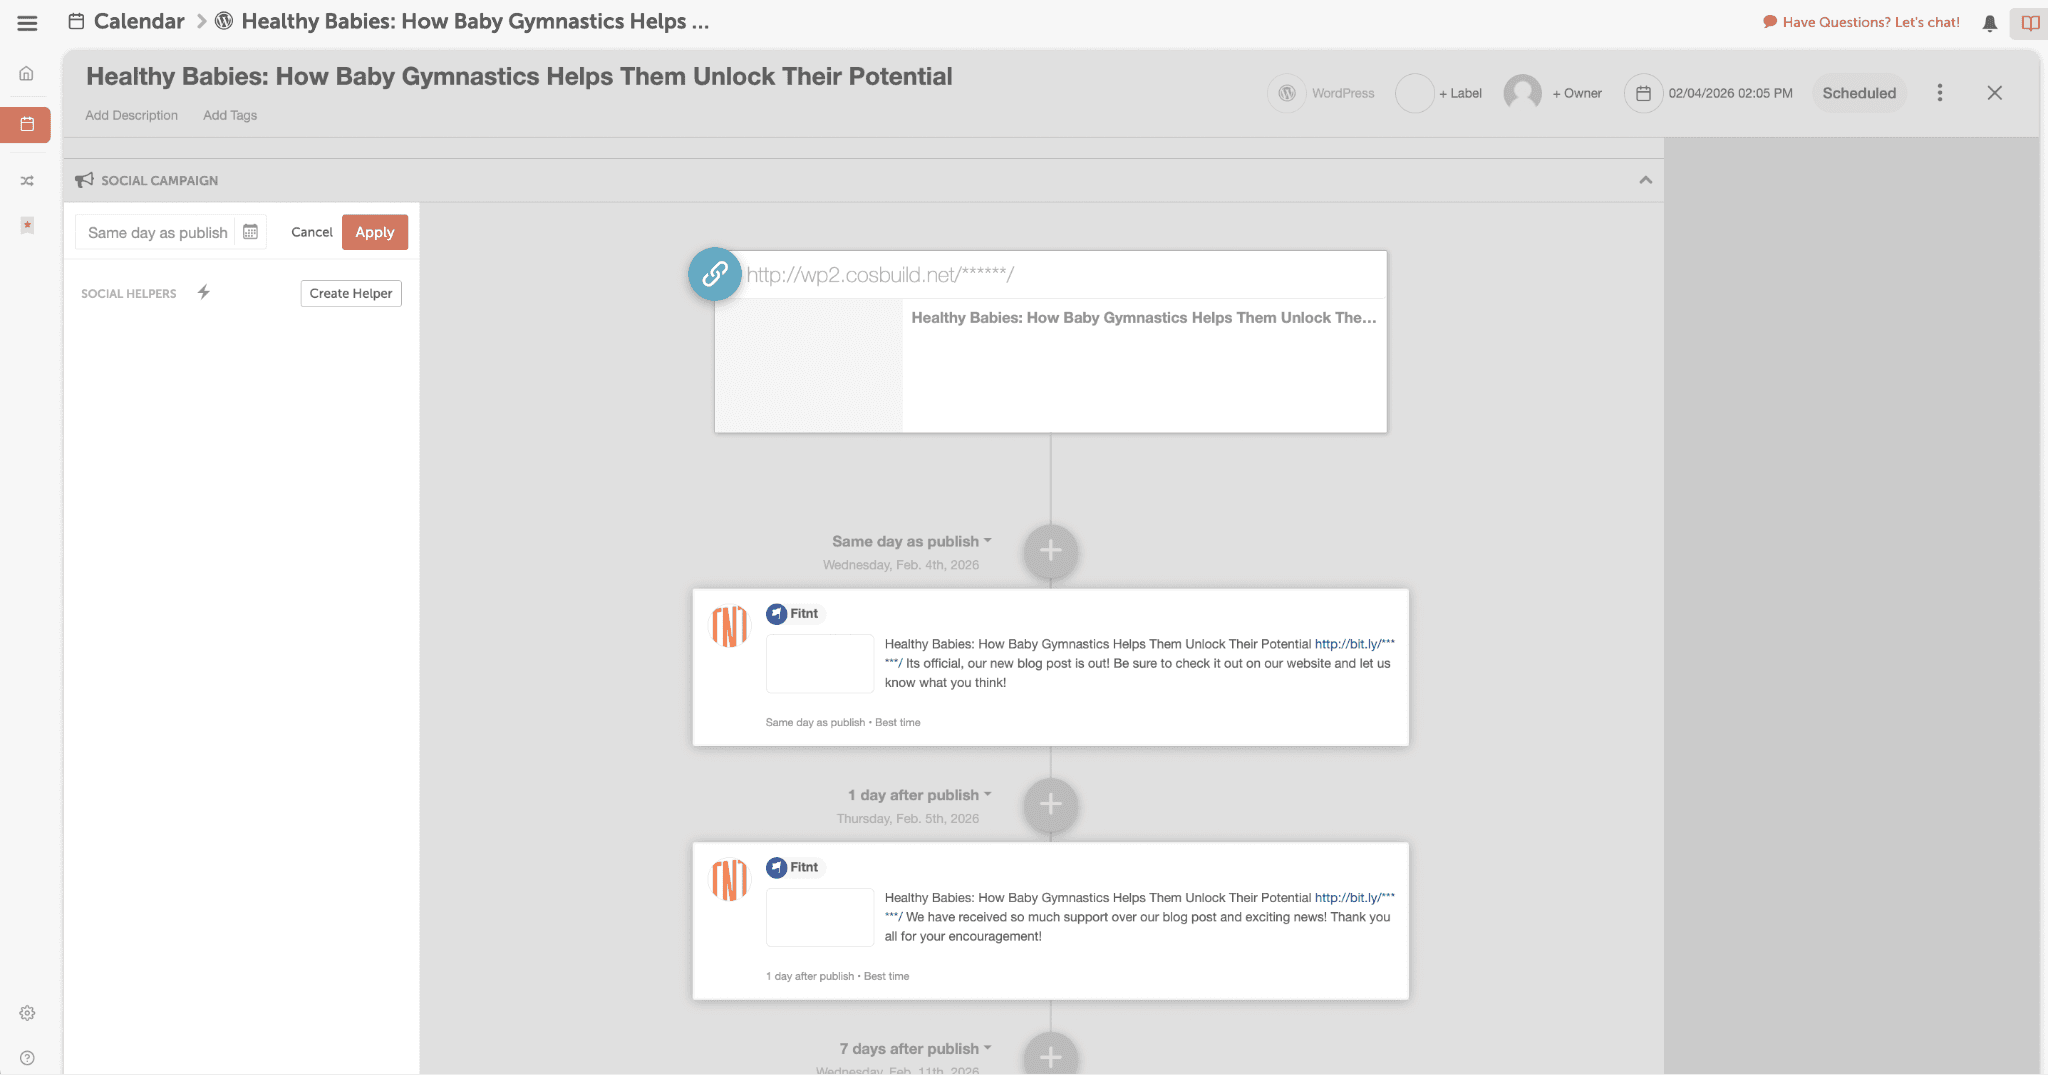Add message under 1 day after publish

(1050, 804)
